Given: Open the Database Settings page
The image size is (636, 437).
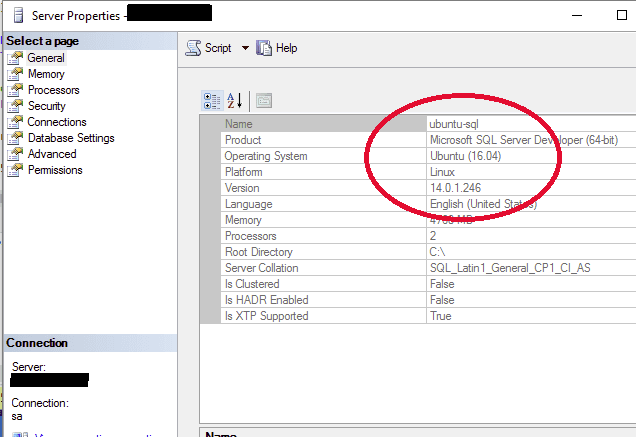Looking at the screenshot, I should tap(71, 138).
